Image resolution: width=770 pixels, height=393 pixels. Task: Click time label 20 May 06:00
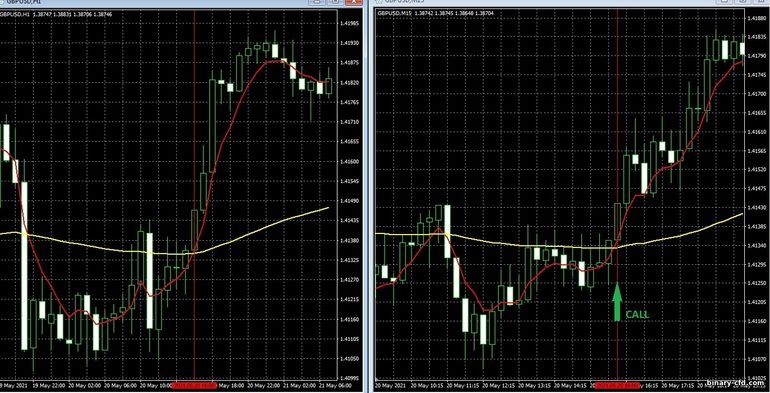coord(121,386)
